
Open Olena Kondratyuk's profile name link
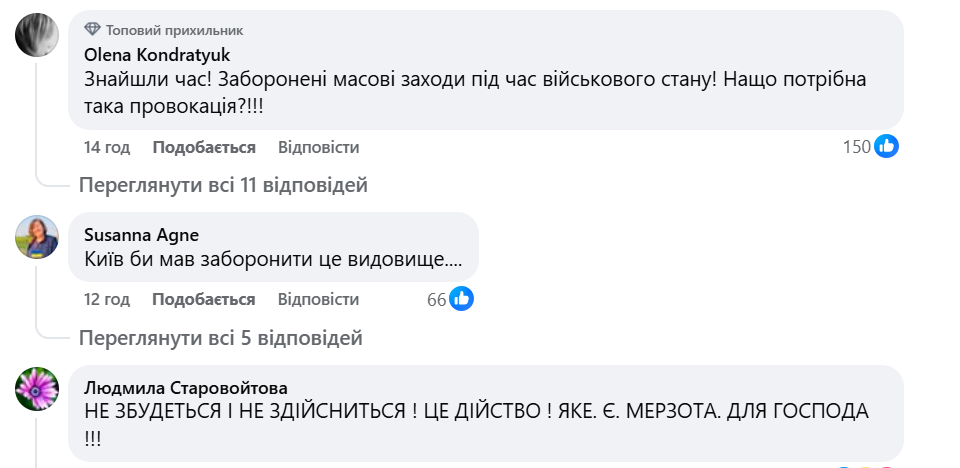click(x=157, y=54)
